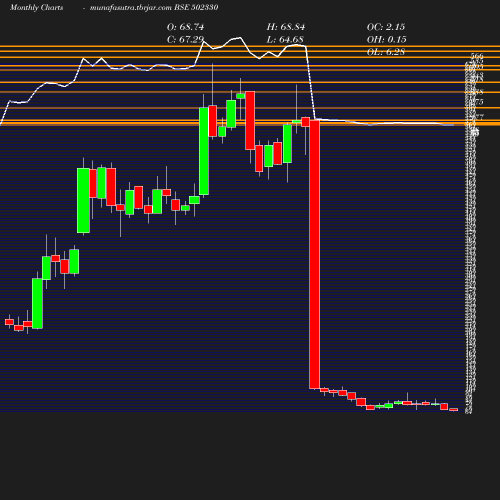Select the close value 'C: 67.29'
This screenshot has width=500, height=500.
[185, 40]
